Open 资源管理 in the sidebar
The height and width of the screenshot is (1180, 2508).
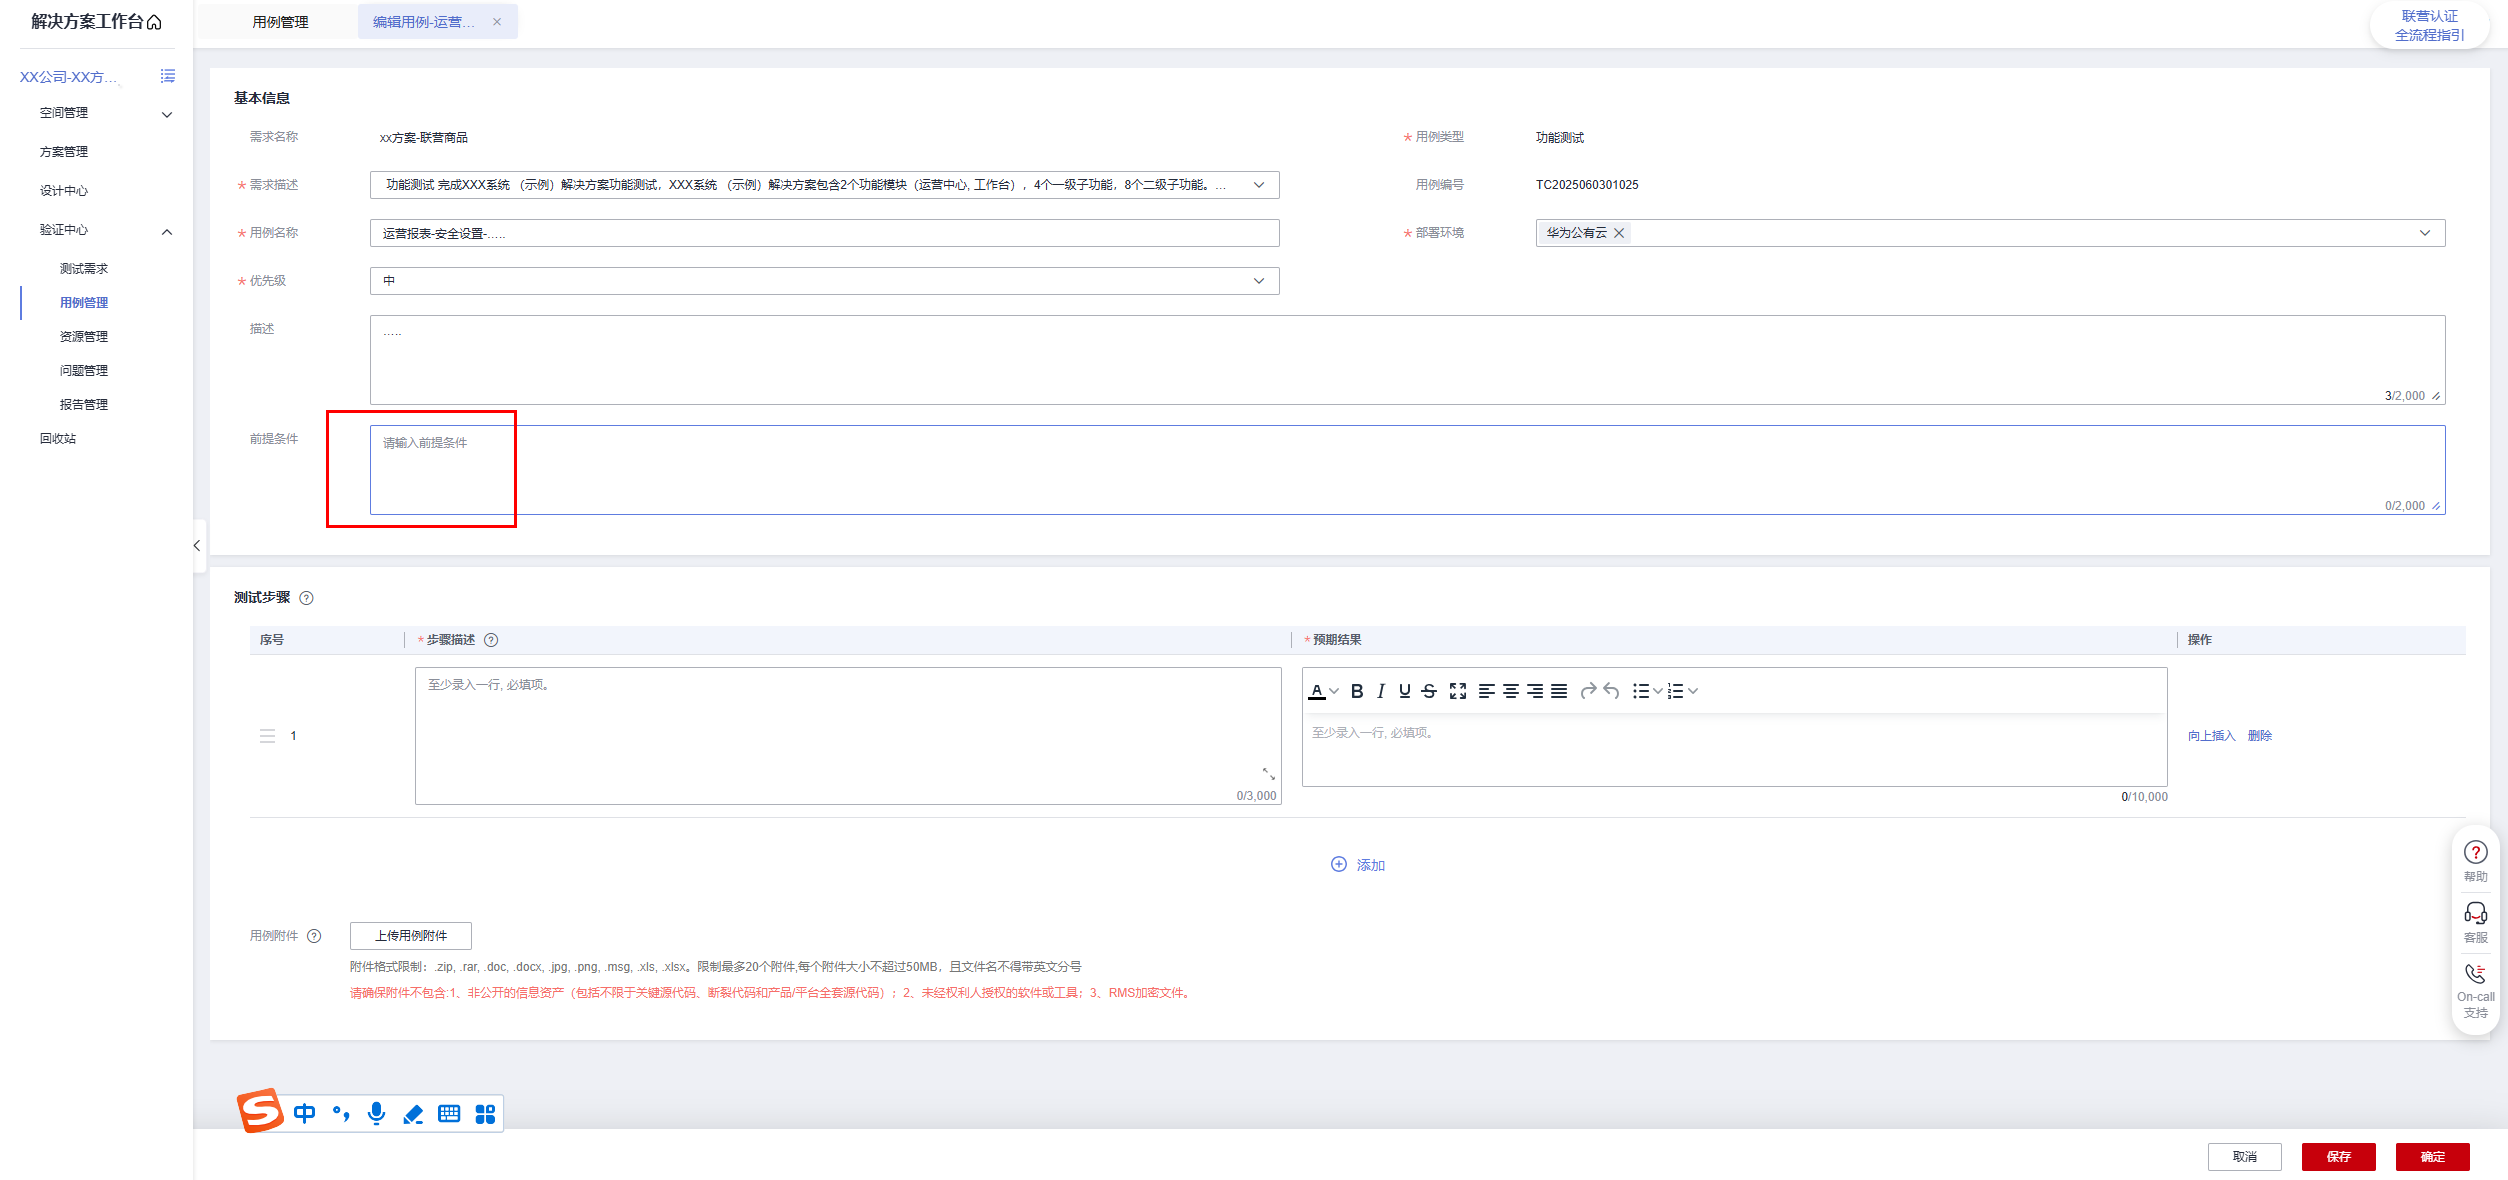point(84,337)
